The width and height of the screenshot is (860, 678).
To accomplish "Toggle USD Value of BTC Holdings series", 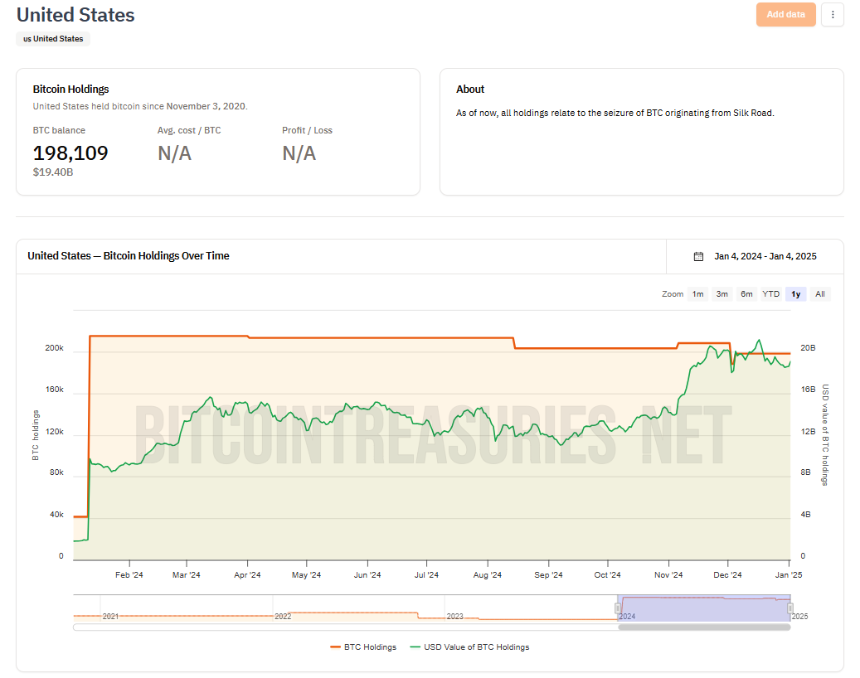I will tap(470, 647).
